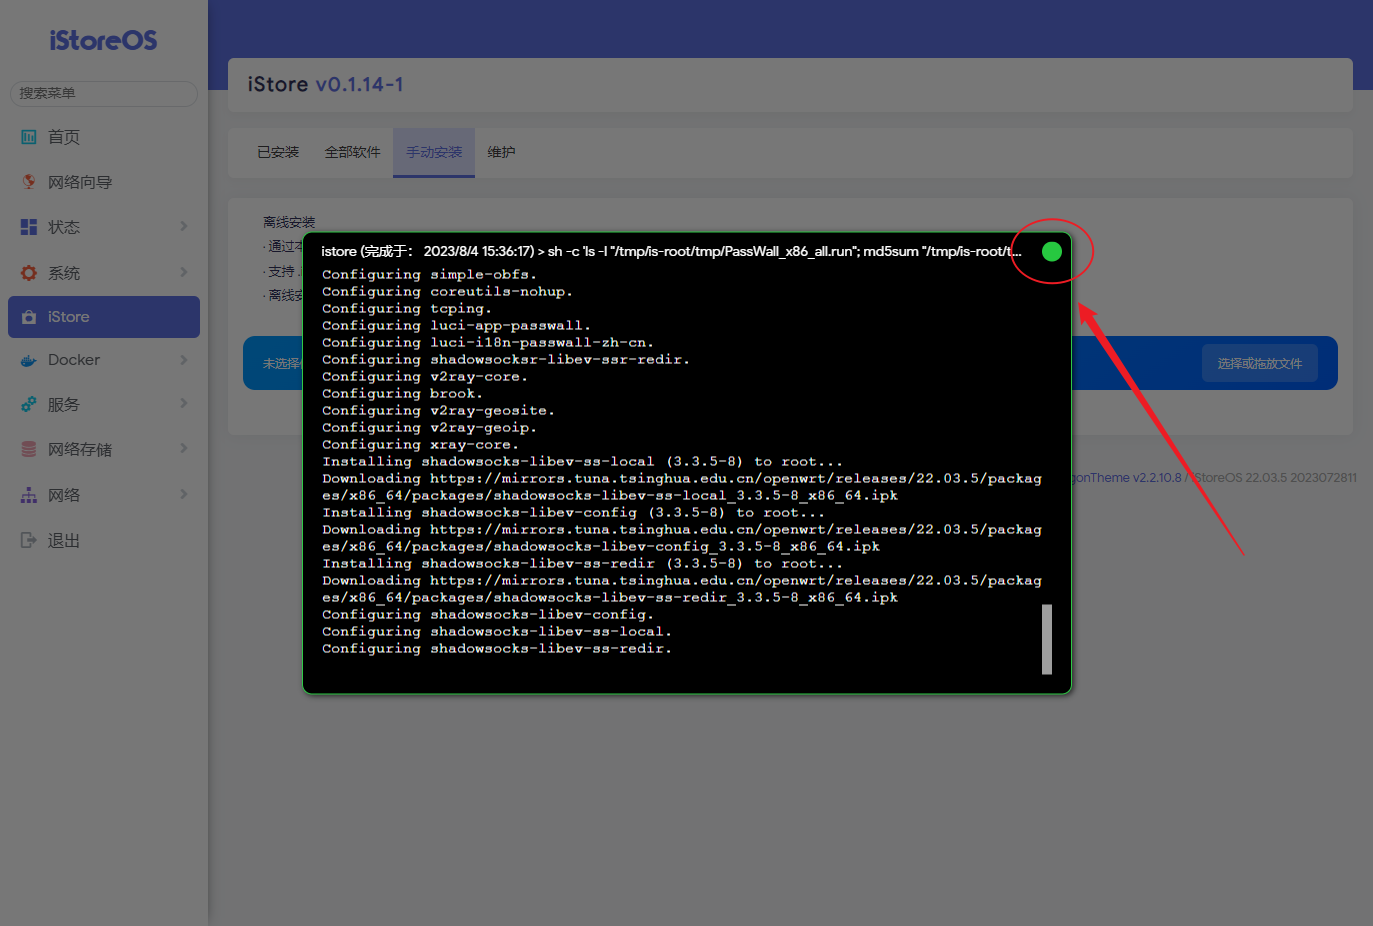Expand the 网络 menu chevron

[184, 494]
